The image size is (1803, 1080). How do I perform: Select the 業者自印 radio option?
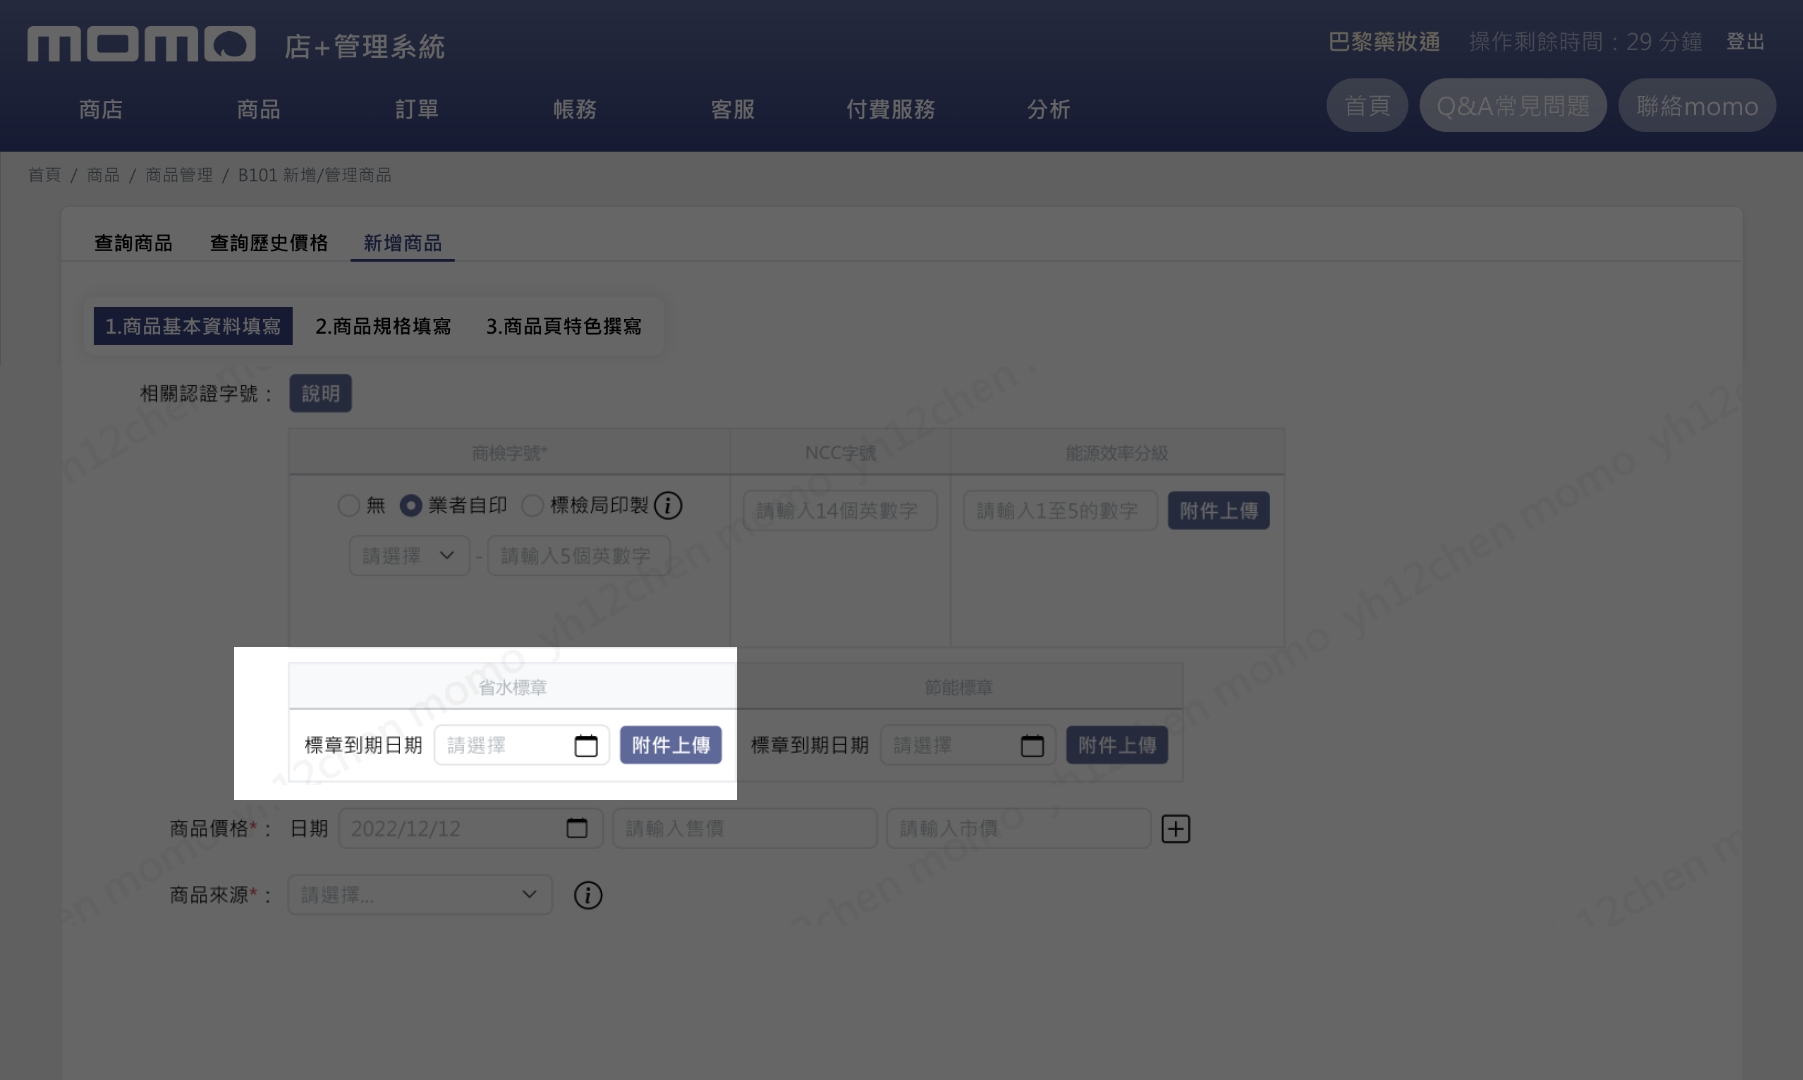coord(410,506)
